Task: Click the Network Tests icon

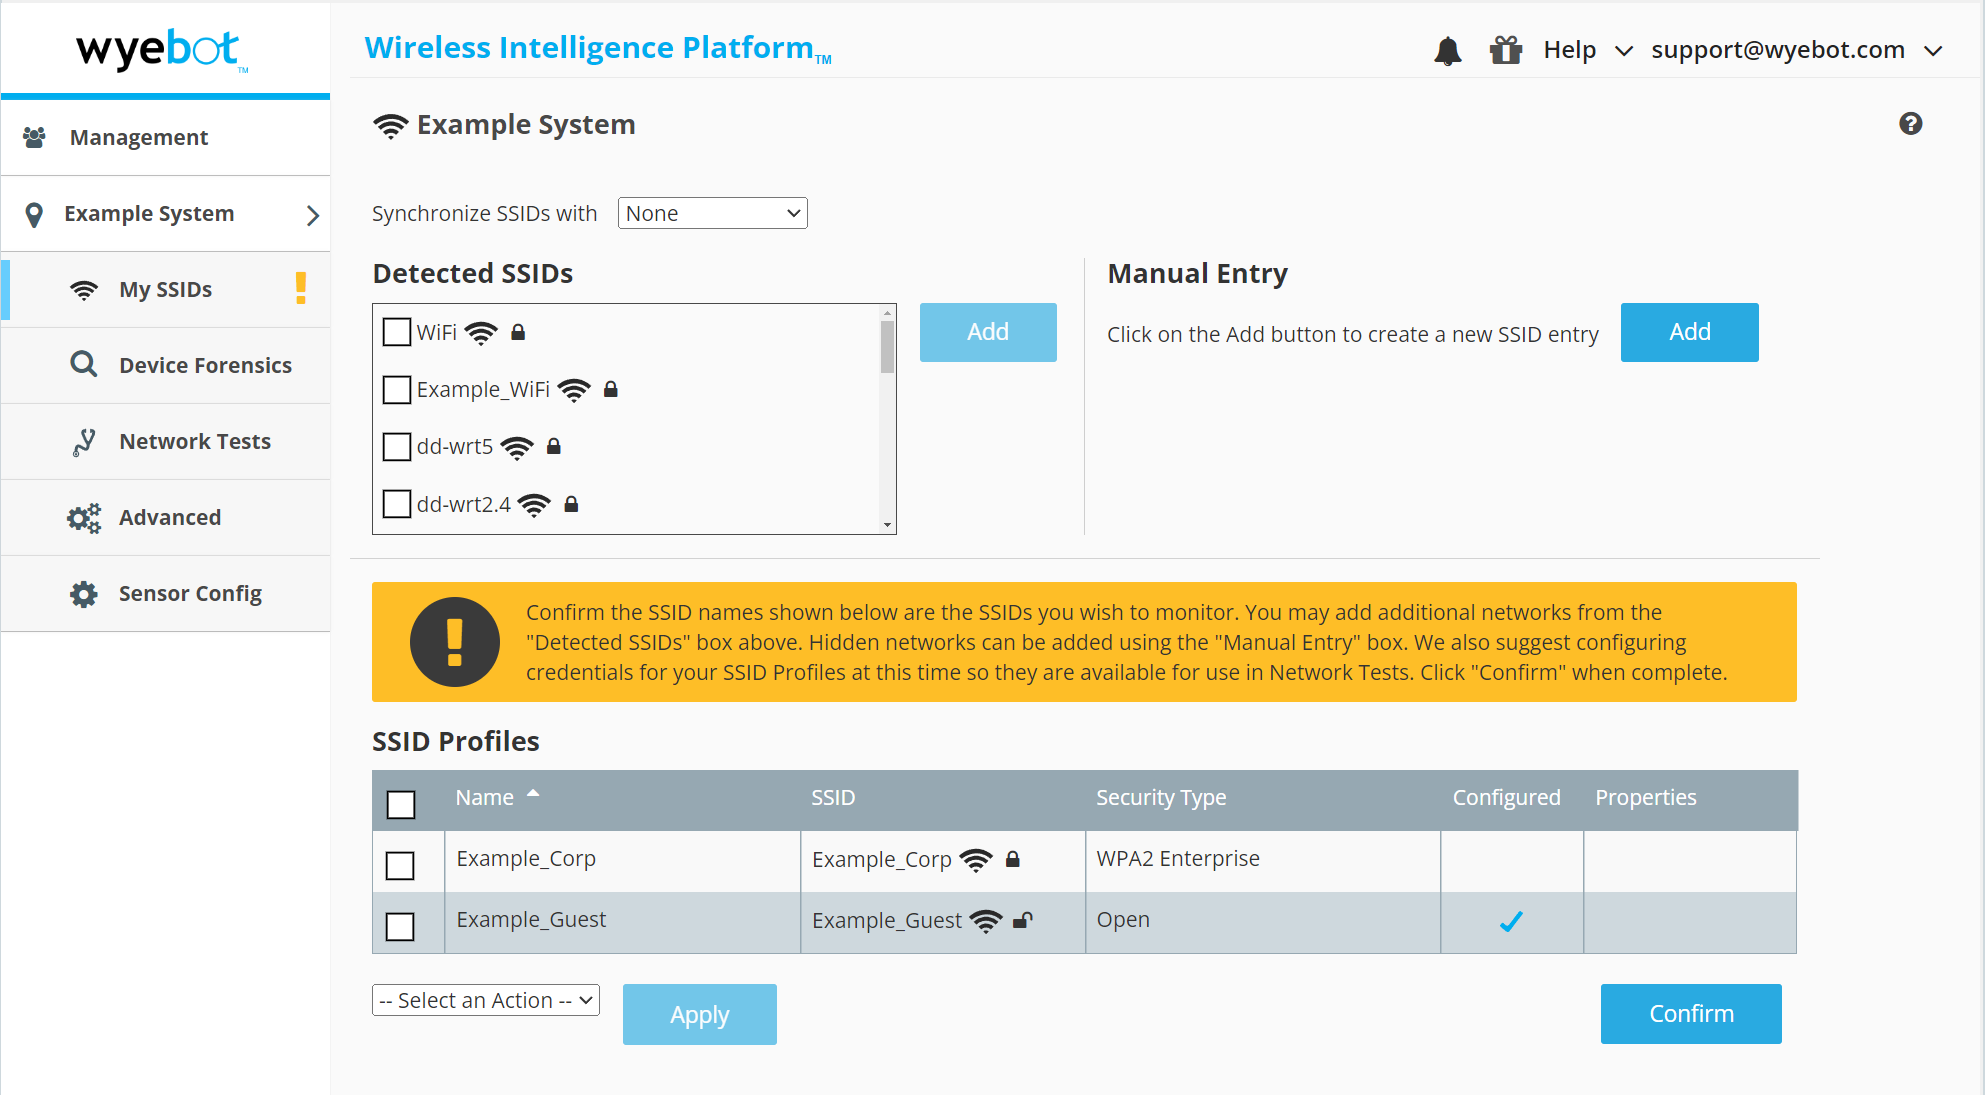Action: 84,442
